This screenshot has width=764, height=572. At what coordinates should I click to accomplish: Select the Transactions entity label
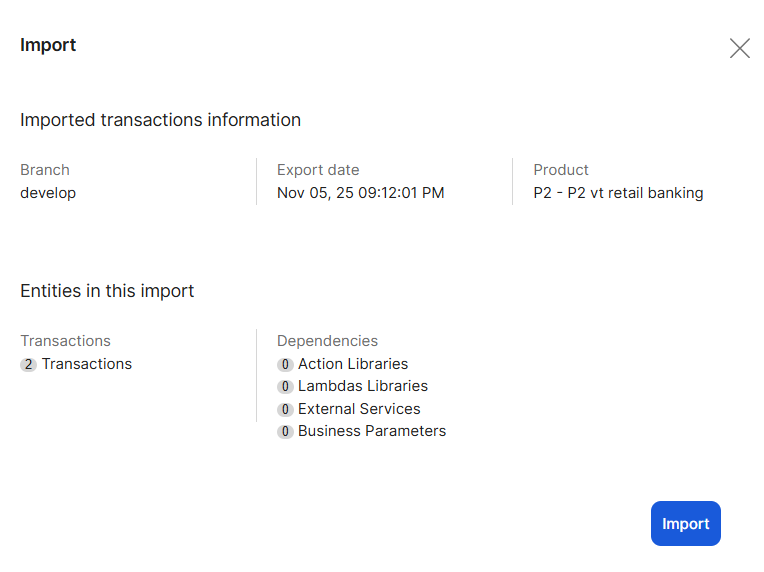pyautogui.click(x=87, y=364)
